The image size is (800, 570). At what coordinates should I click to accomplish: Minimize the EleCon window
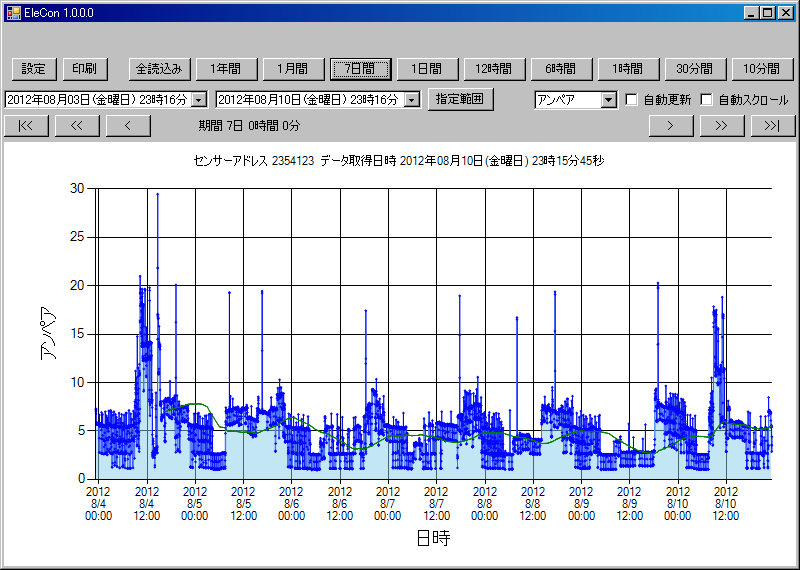(x=751, y=13)
